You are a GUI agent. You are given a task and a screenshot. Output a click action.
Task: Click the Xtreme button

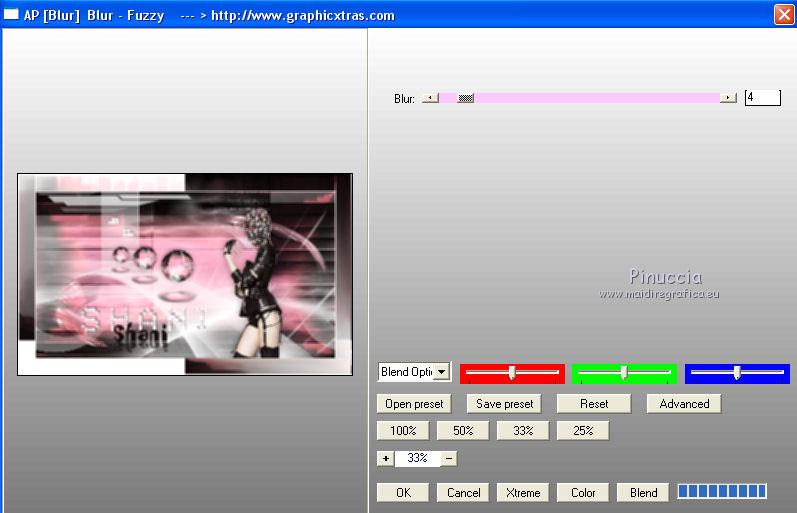[x=523, y=493]
